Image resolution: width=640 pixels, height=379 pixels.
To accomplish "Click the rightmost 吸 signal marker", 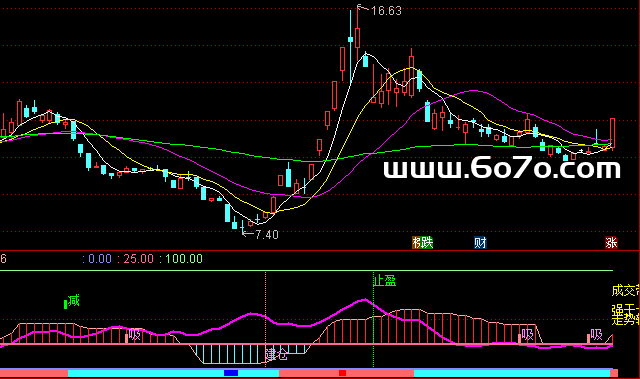I will pyautogui.click(x=596, y=335).
